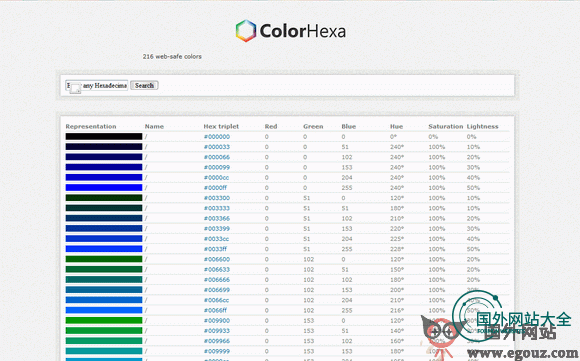This screenshot has height=361, width=580.
Task: Open the #000033 hex link
Action: coord(217,147)
